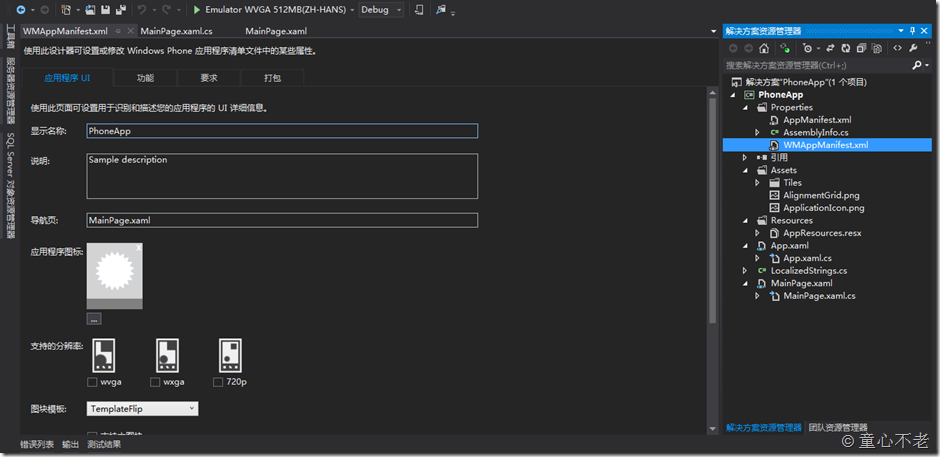Select the 应用程序 UI tab
The height and width of the screenshot is (457, 940).
pyautogui.click(x=67, y=78)
